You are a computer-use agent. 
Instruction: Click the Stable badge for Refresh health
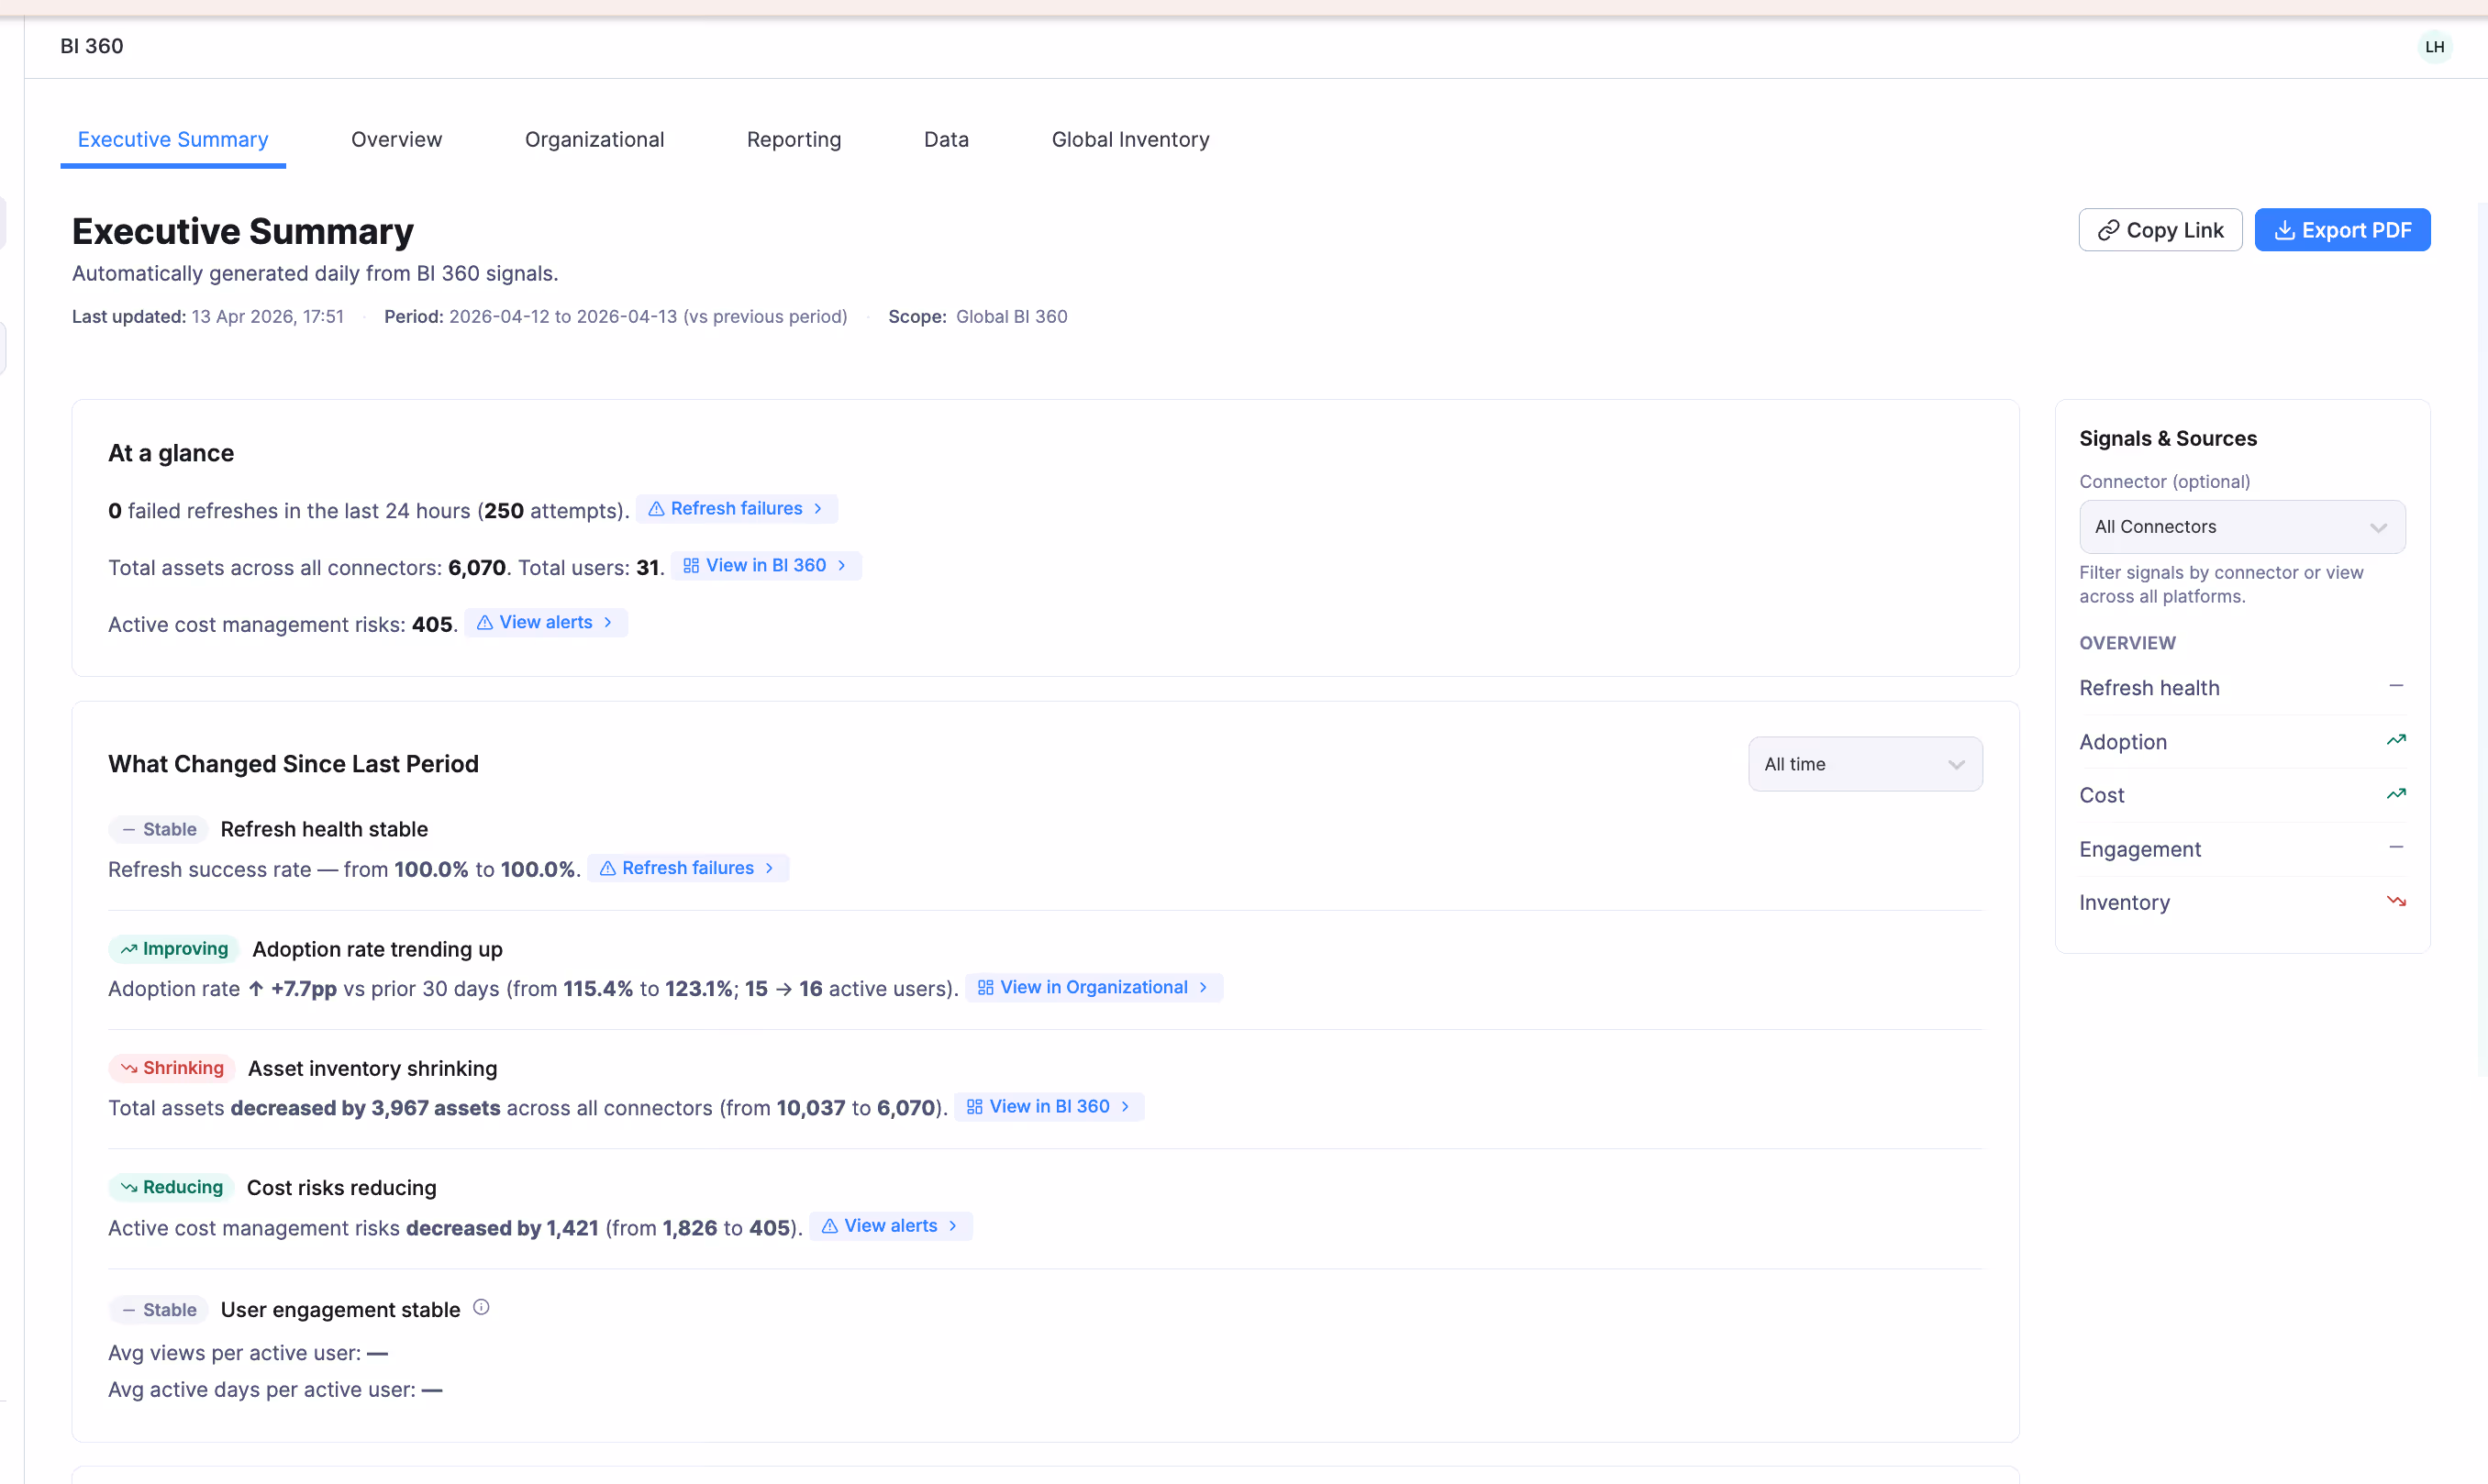158,829
